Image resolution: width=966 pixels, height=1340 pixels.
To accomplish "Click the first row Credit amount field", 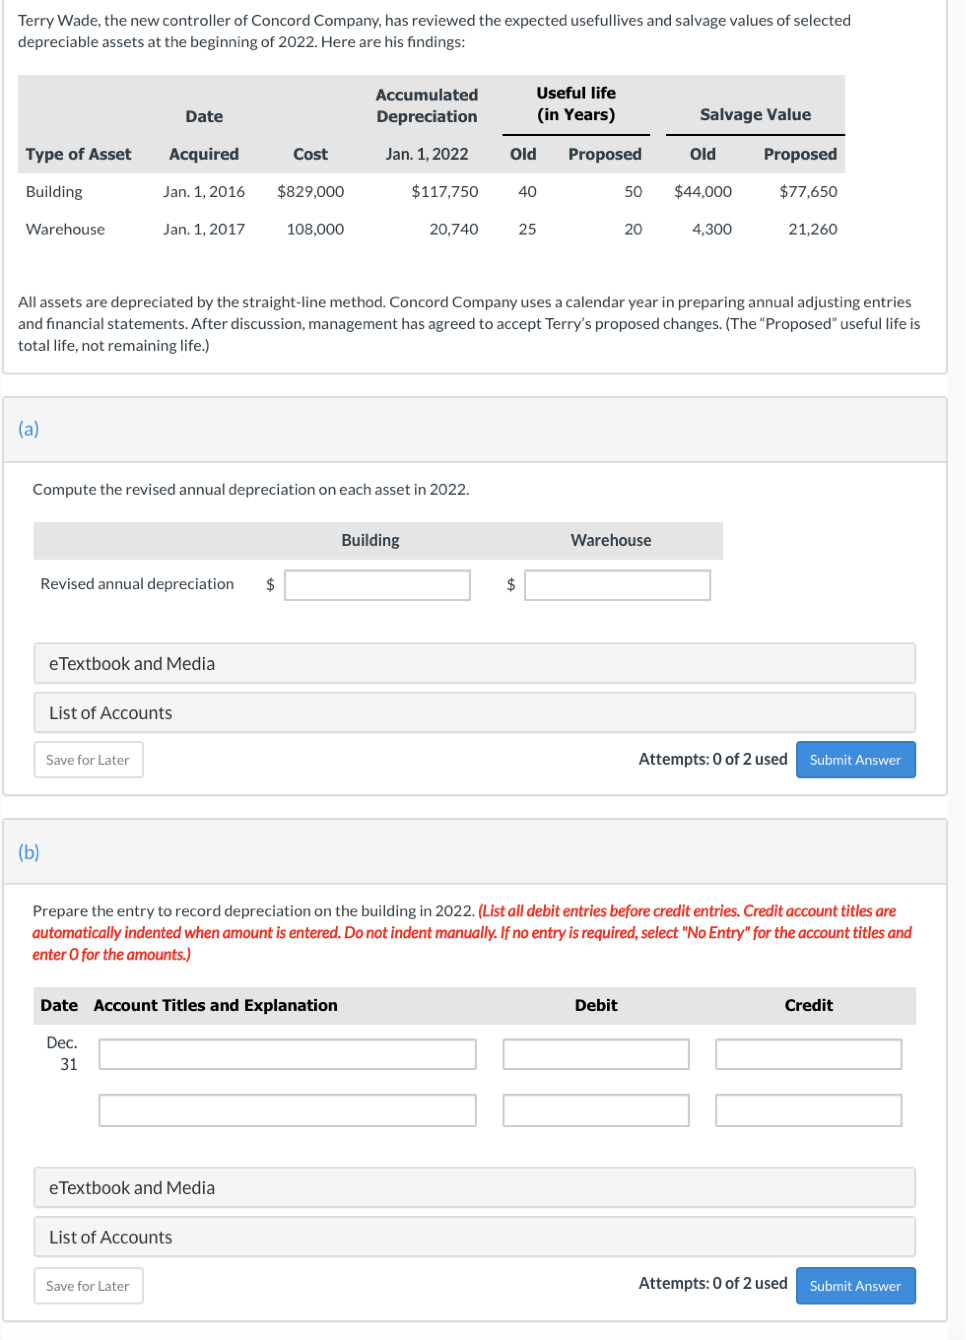I will [808, 1054].
